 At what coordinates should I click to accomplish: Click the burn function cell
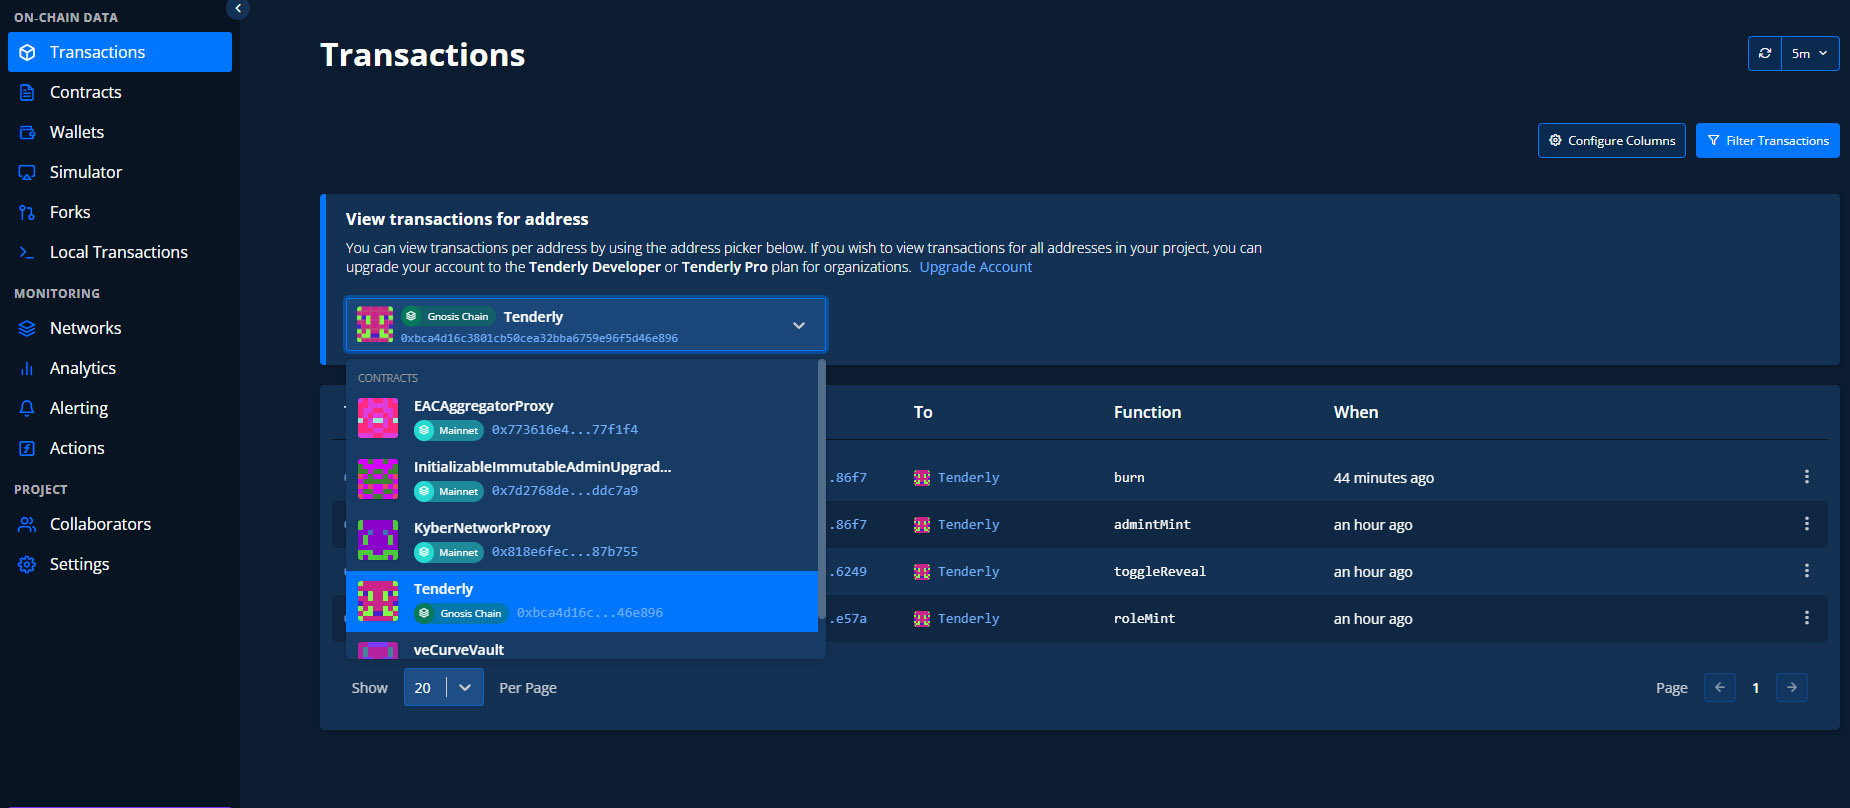(x=1129, y=478)
